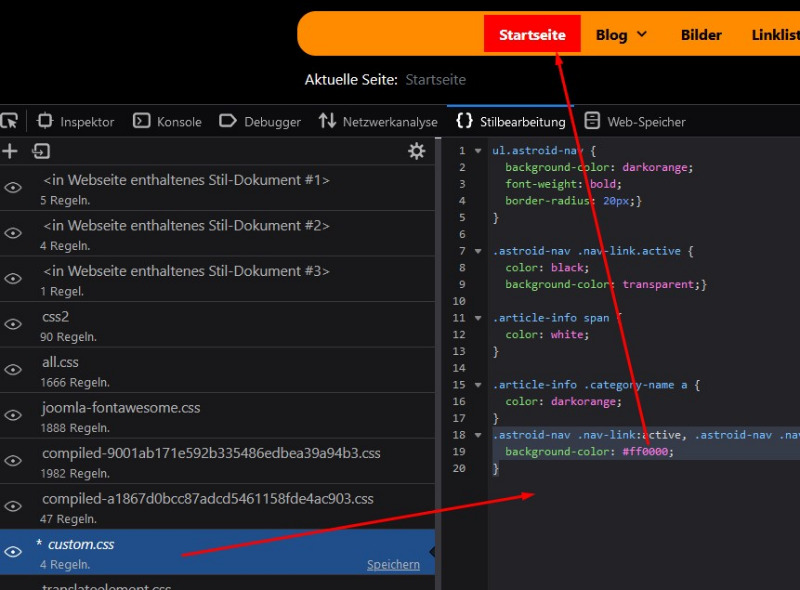Click line number 20 in the editor
The width and height of the screenshot is (800, 590).
[459, 469]
